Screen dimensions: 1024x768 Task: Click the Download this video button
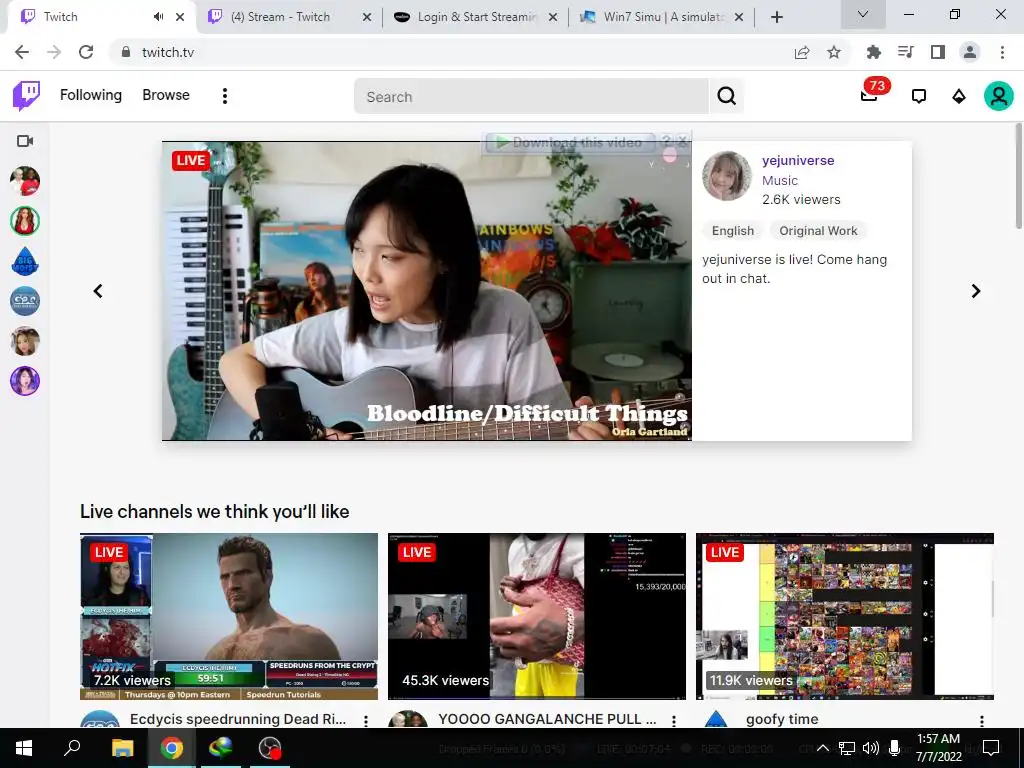point(569,142)
